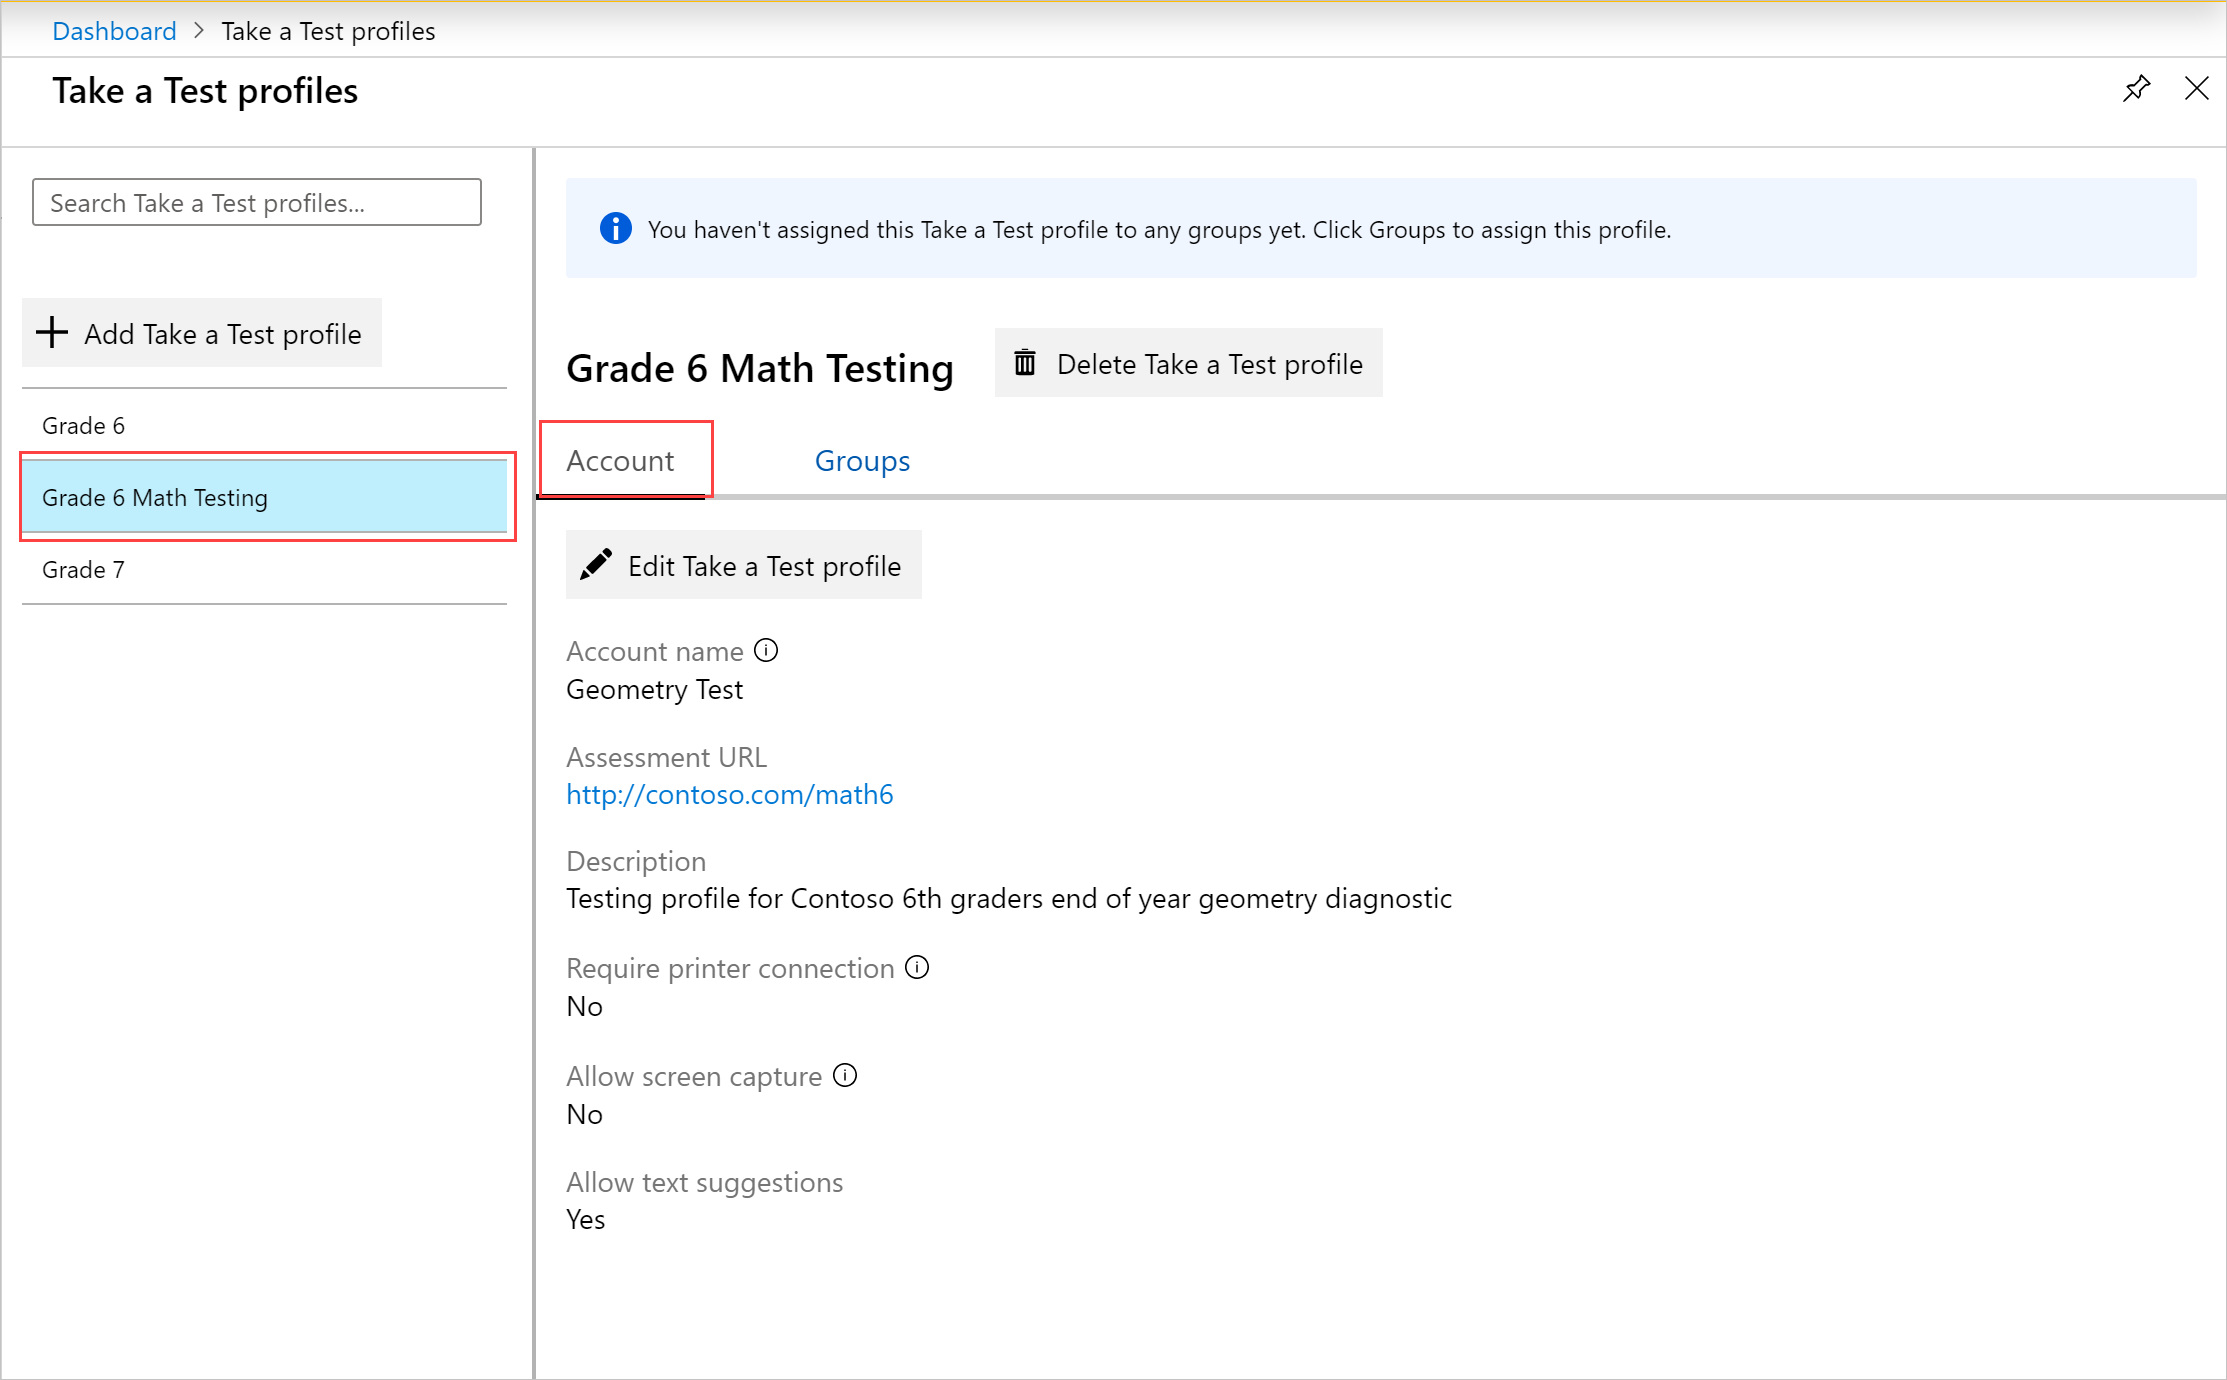2227x1380 pixels.
Task: Click the info icon next to Require printer connection
Action: [x=918, y=967]
